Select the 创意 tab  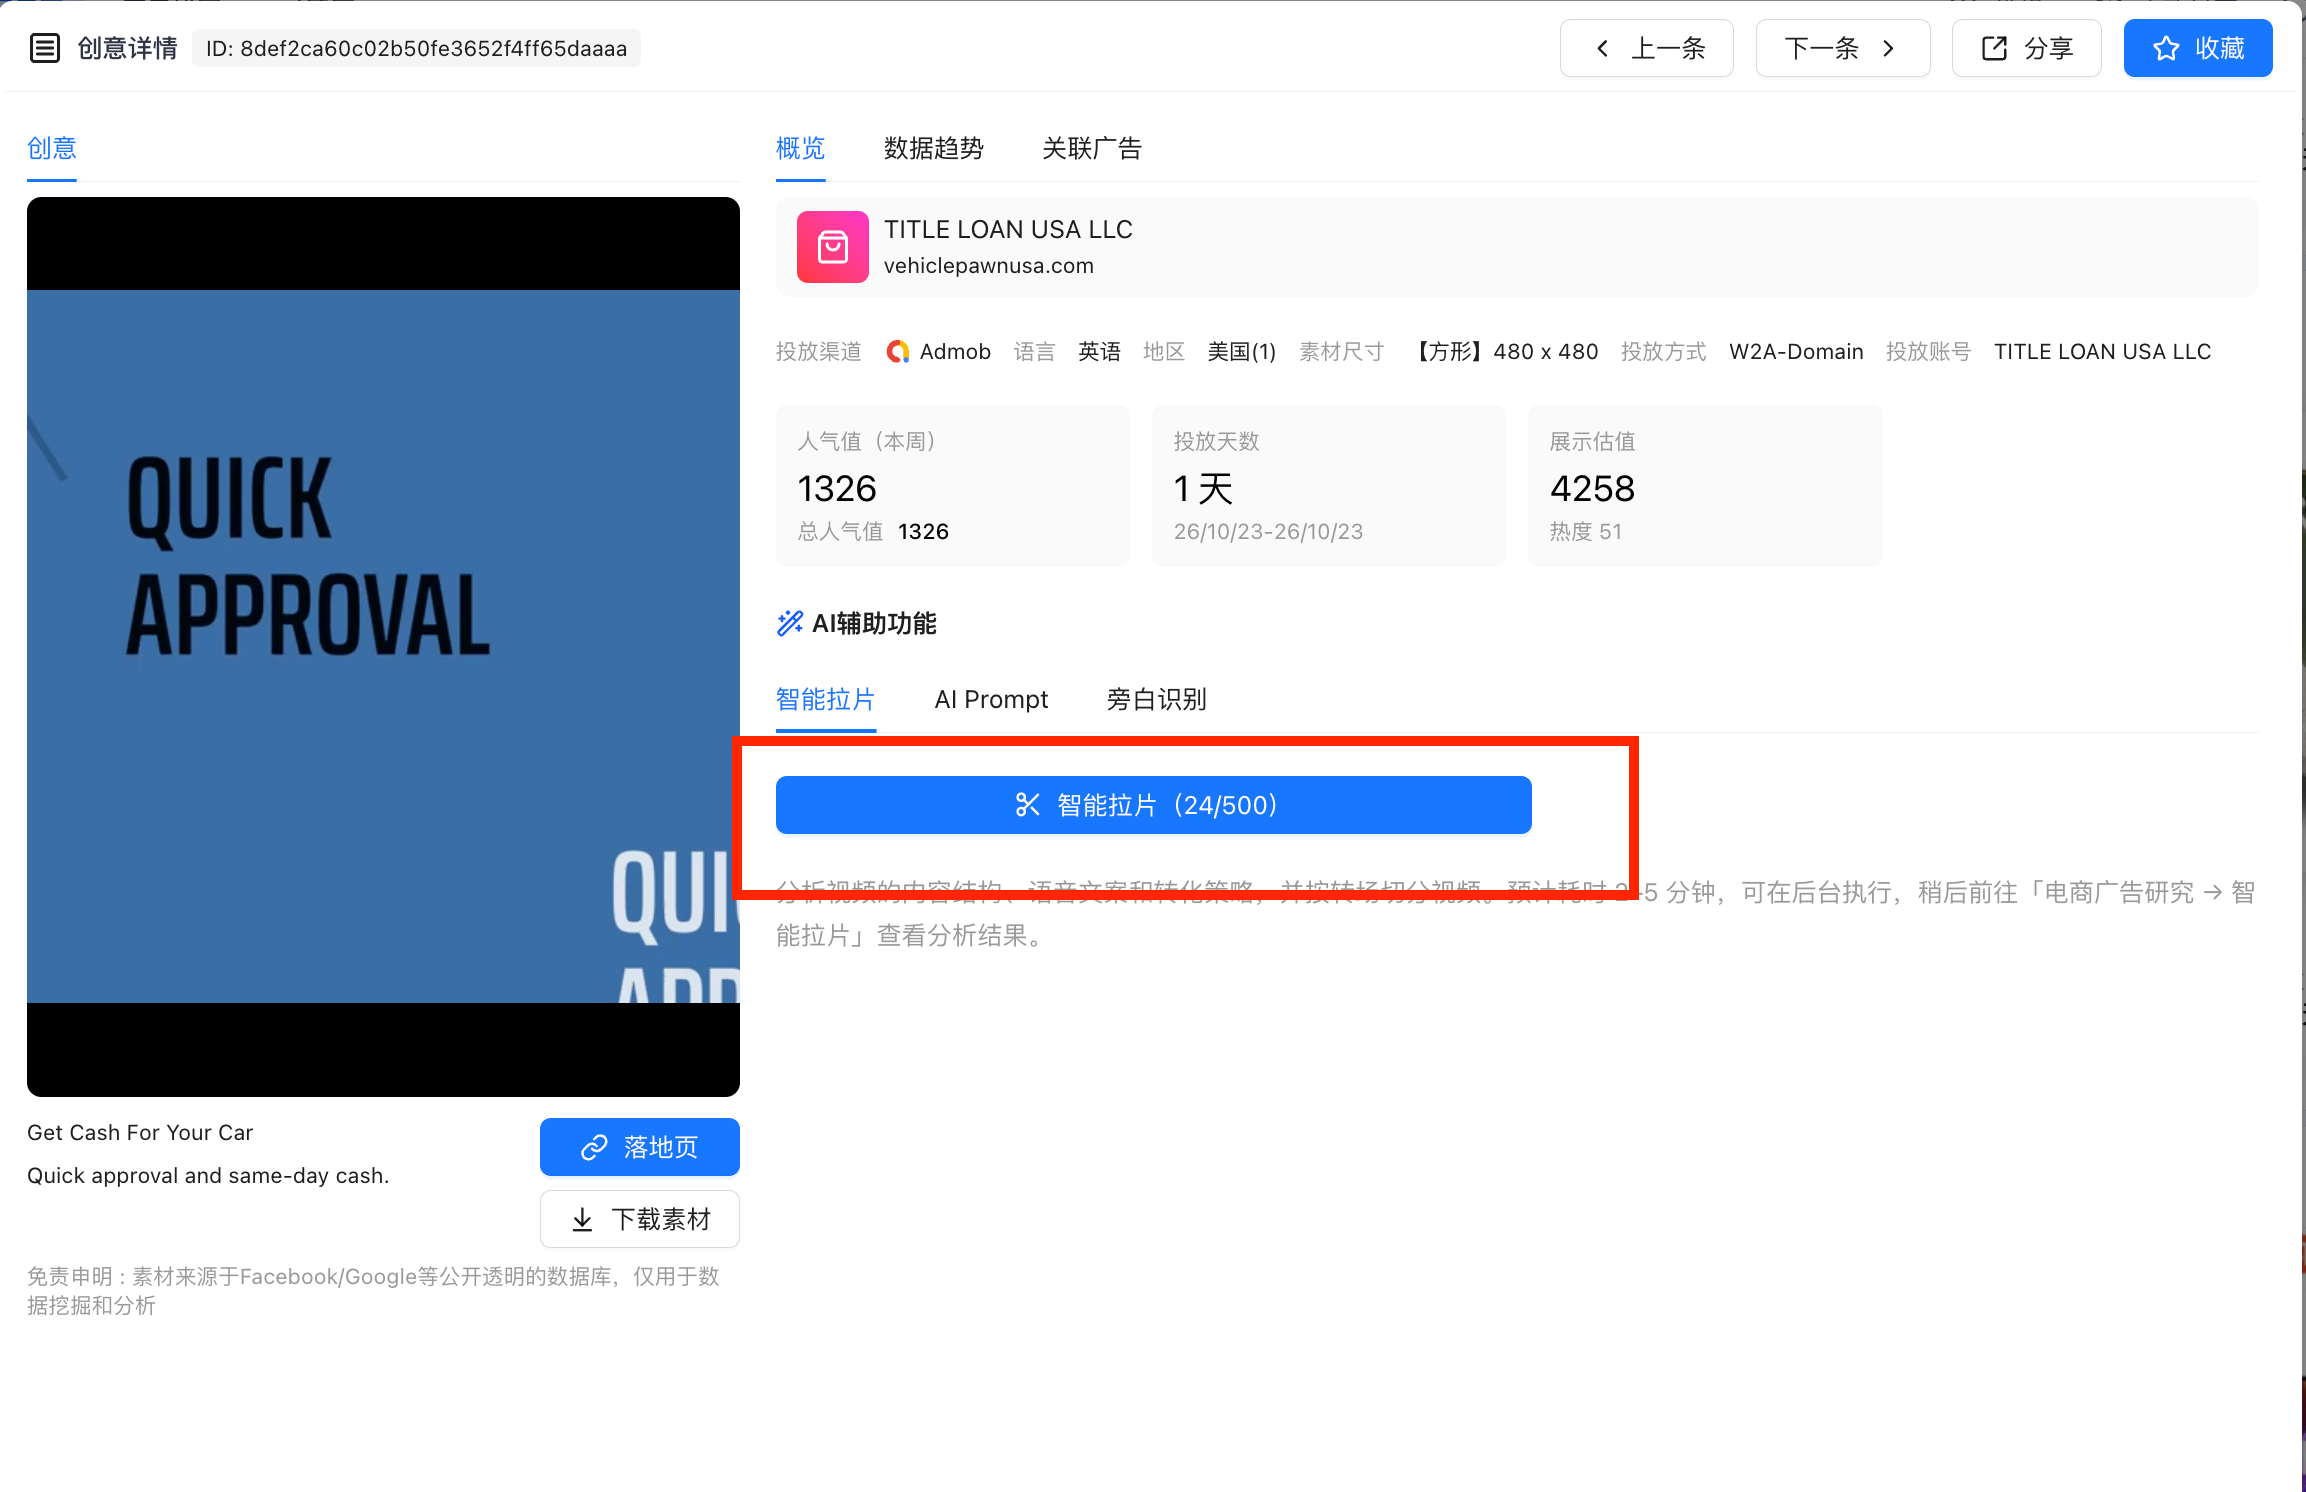pos(52,149)
